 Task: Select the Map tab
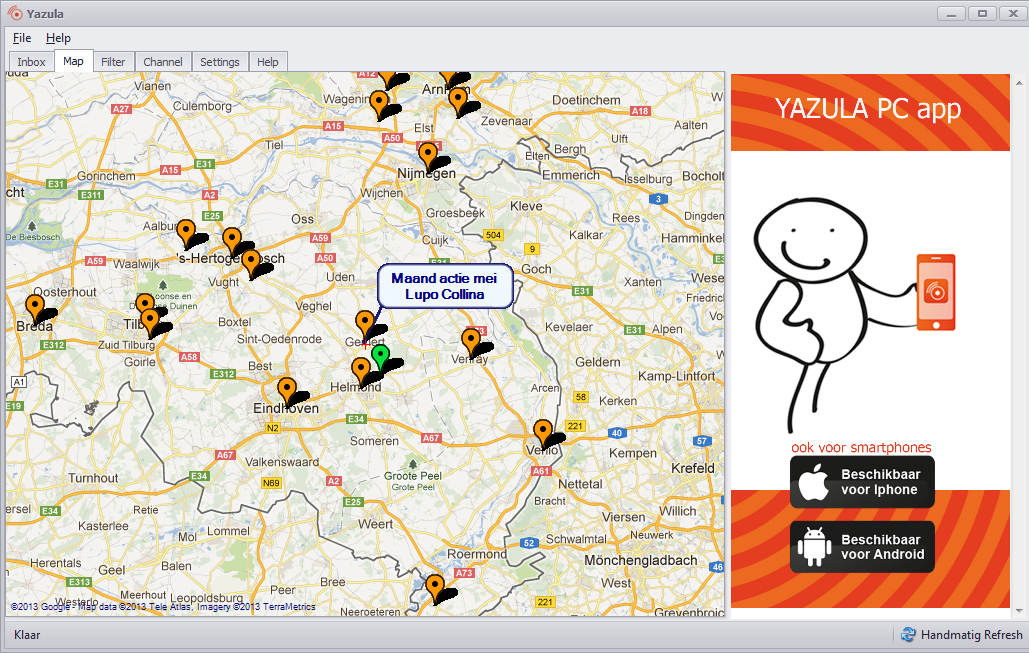pos(74,61)
